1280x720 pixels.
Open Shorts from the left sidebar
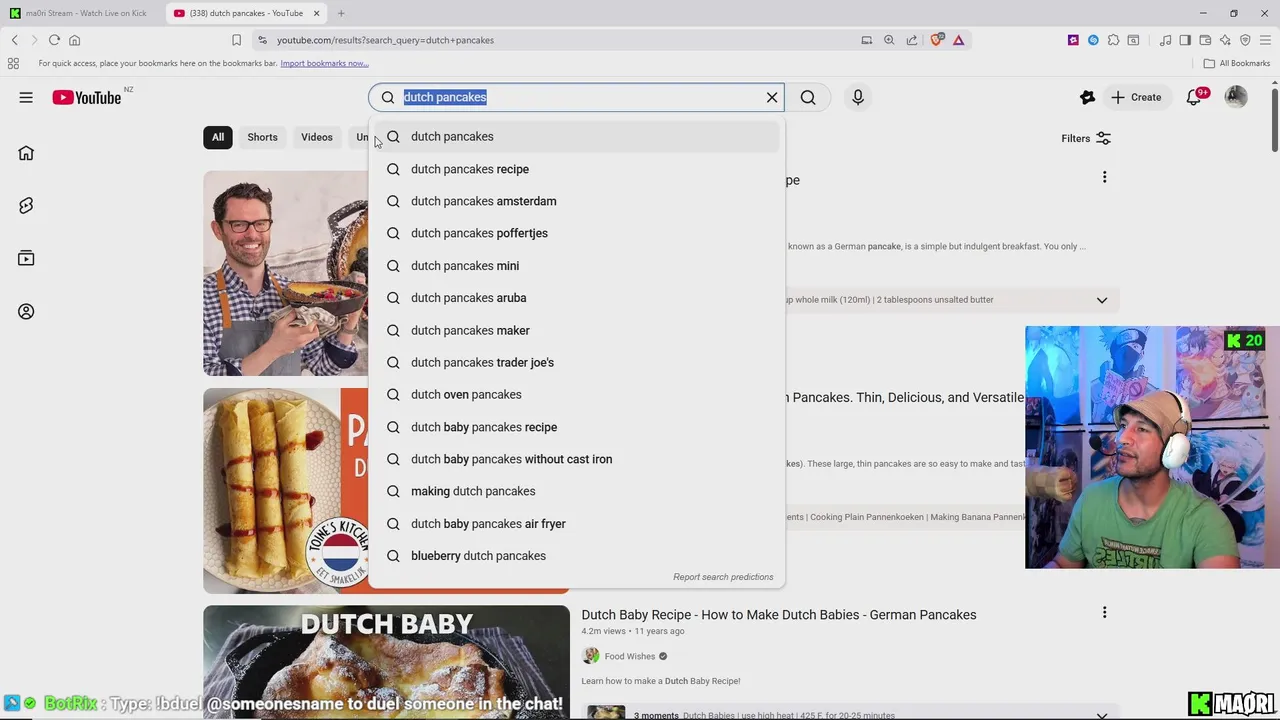[26, 205]
